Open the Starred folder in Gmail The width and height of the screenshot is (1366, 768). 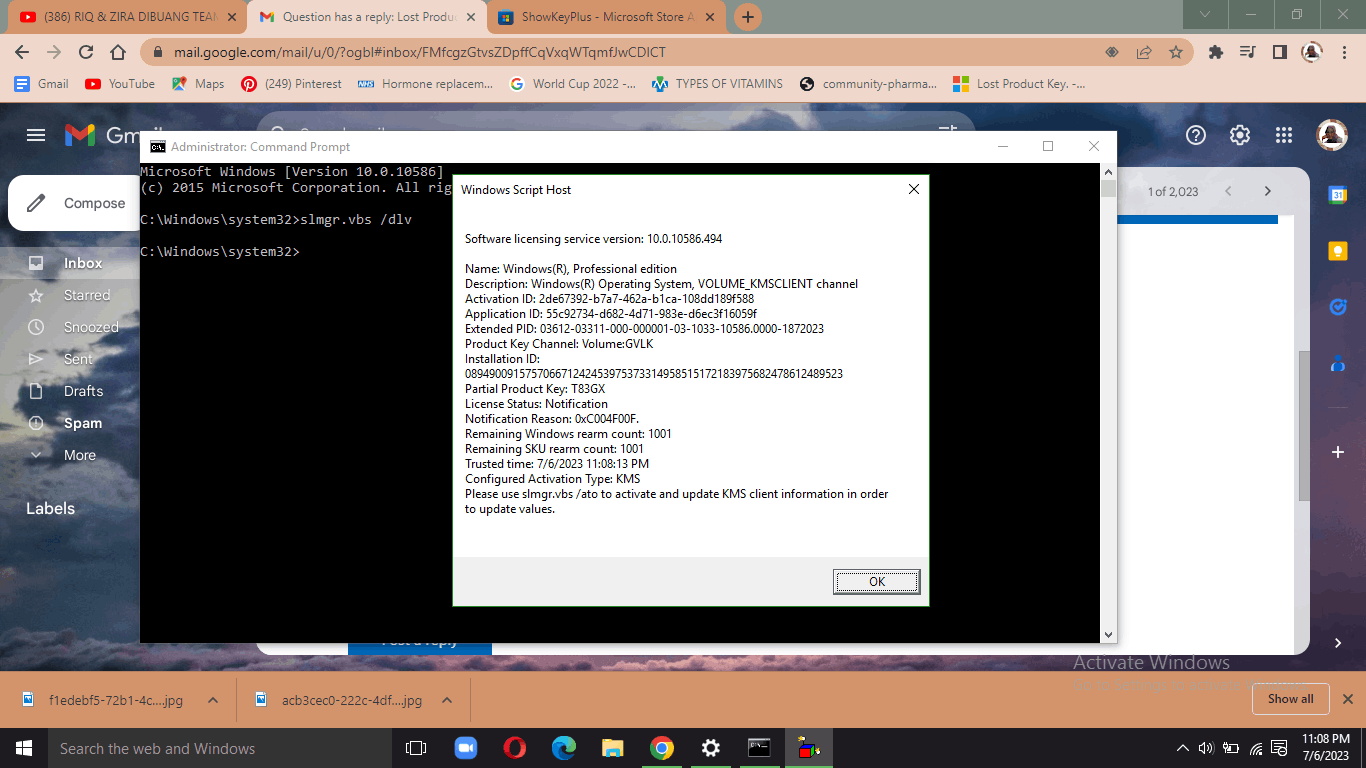pos(86,295)
